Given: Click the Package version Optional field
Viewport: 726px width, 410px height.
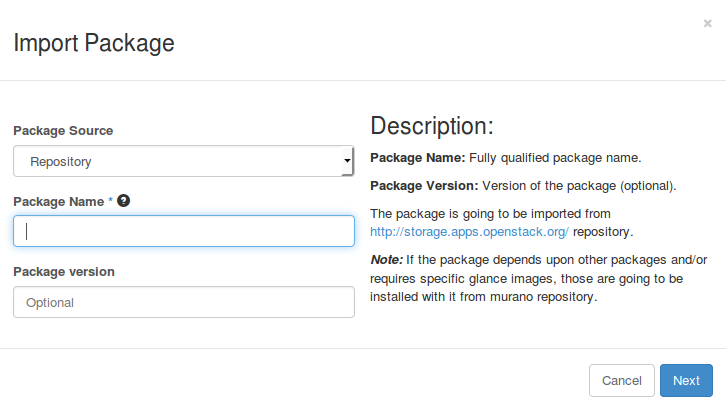Looking at the screenshot, I should tap(183, 302).
